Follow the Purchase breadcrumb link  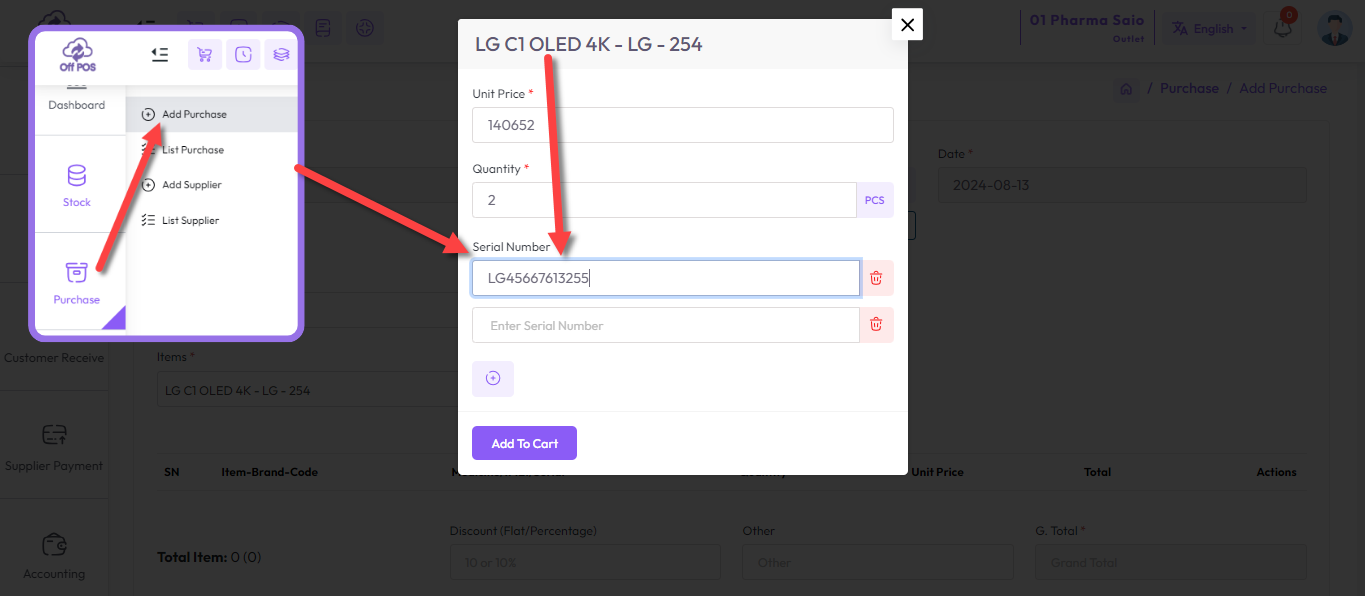point(1189,88)
